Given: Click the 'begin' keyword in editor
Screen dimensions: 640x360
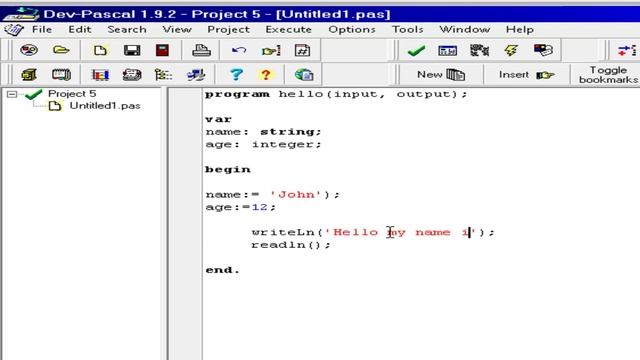Looking at the screenshot, I should pyautogui.click(x=228, y=170).
